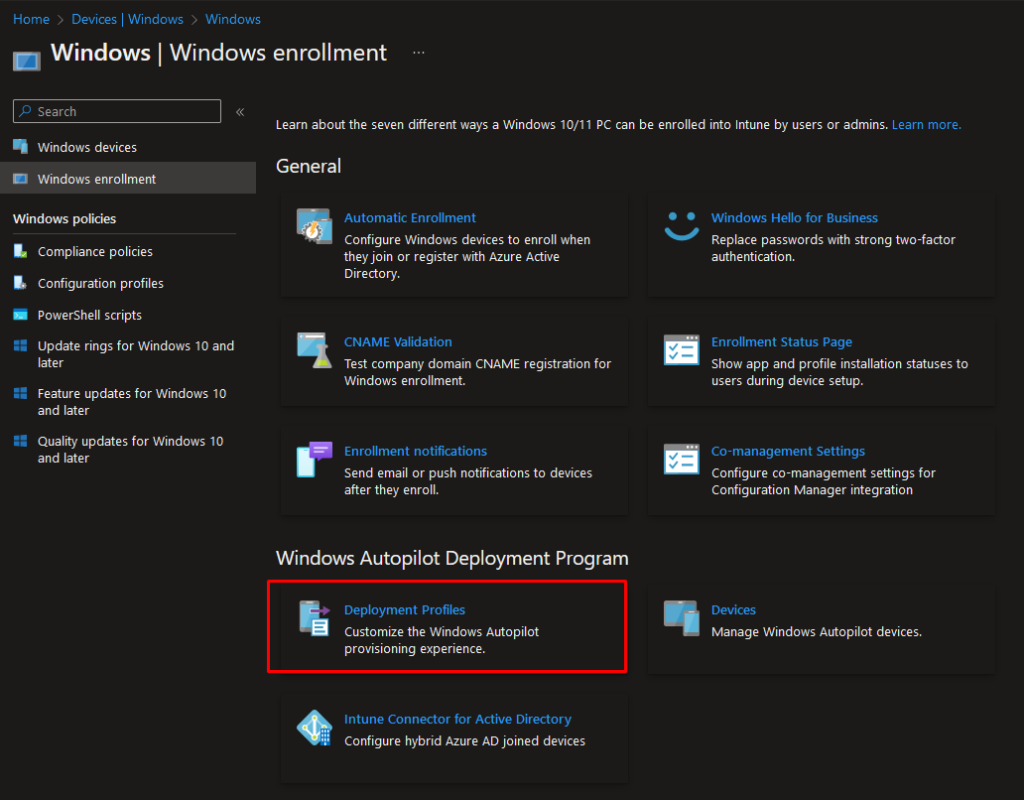The height and width of the screenshot is (800, 1024).
Task: Click the Deployment Profiles icon
Action: coord(314,618)
